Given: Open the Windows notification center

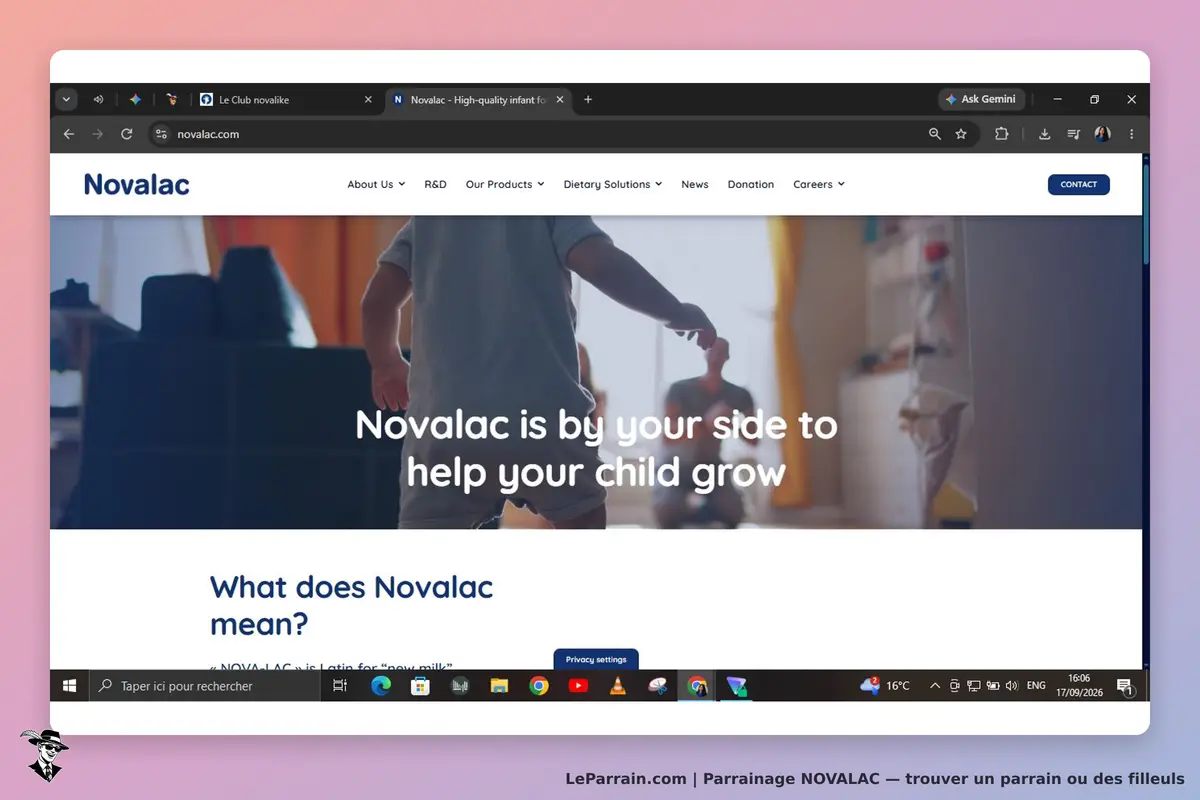Looking at the screenshot, I should coord(1124,686).
